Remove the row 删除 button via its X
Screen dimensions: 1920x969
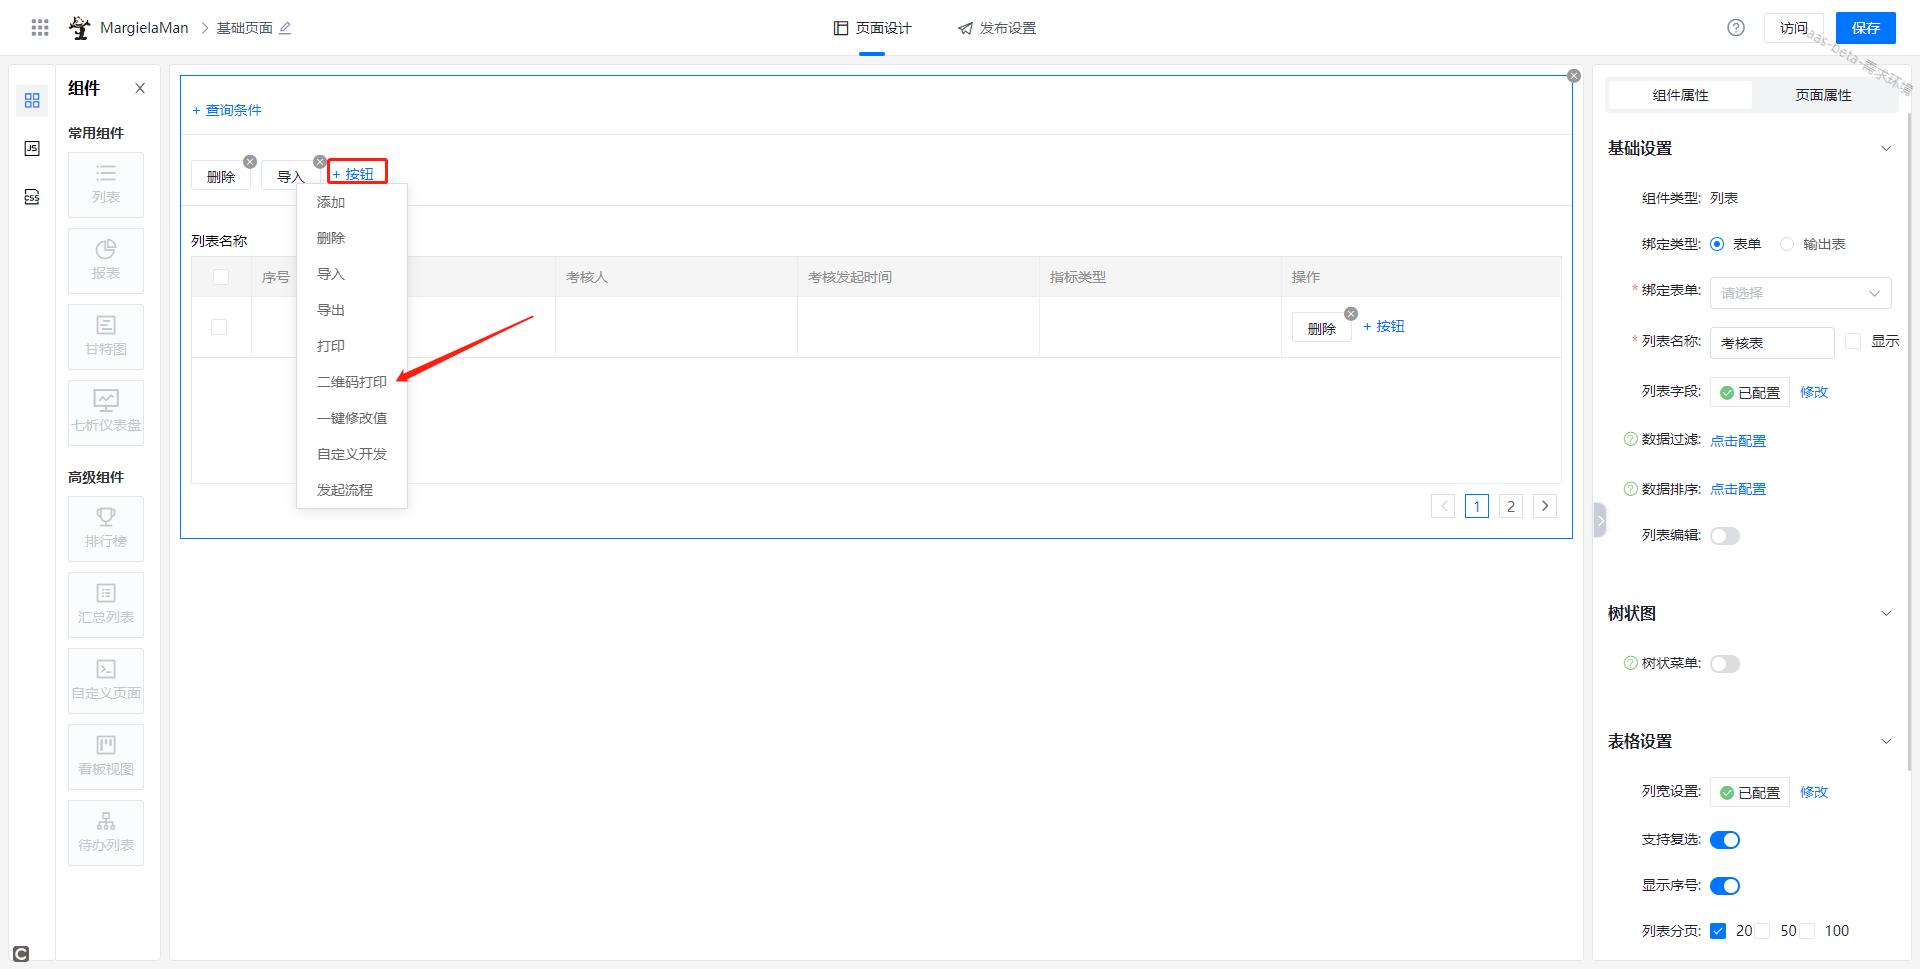tap(1351, 314)
